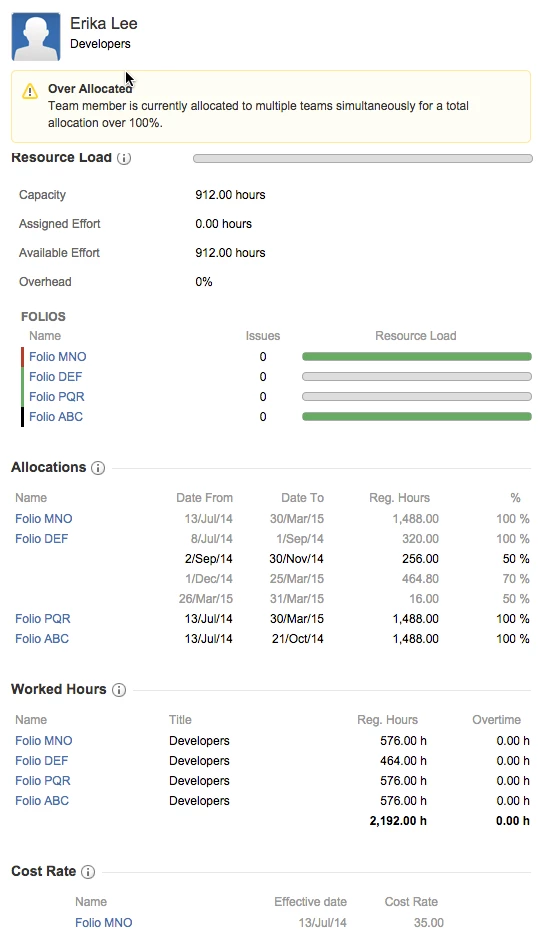
Task: Click the green resource load bar for Folio MNO
Action: [x=417, y=357]
